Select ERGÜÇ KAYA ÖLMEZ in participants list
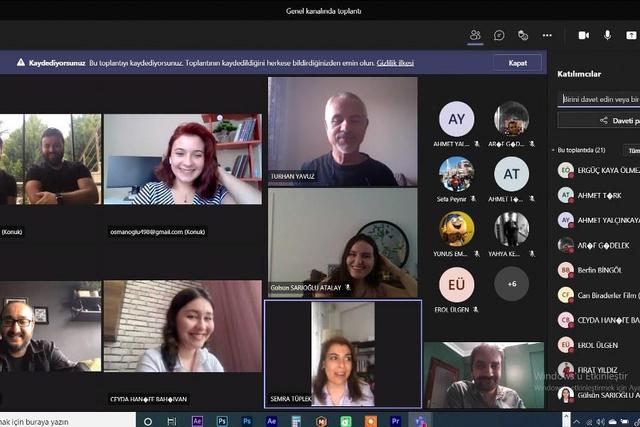Viewport: 640px width, 427px height. click(599, 170)
